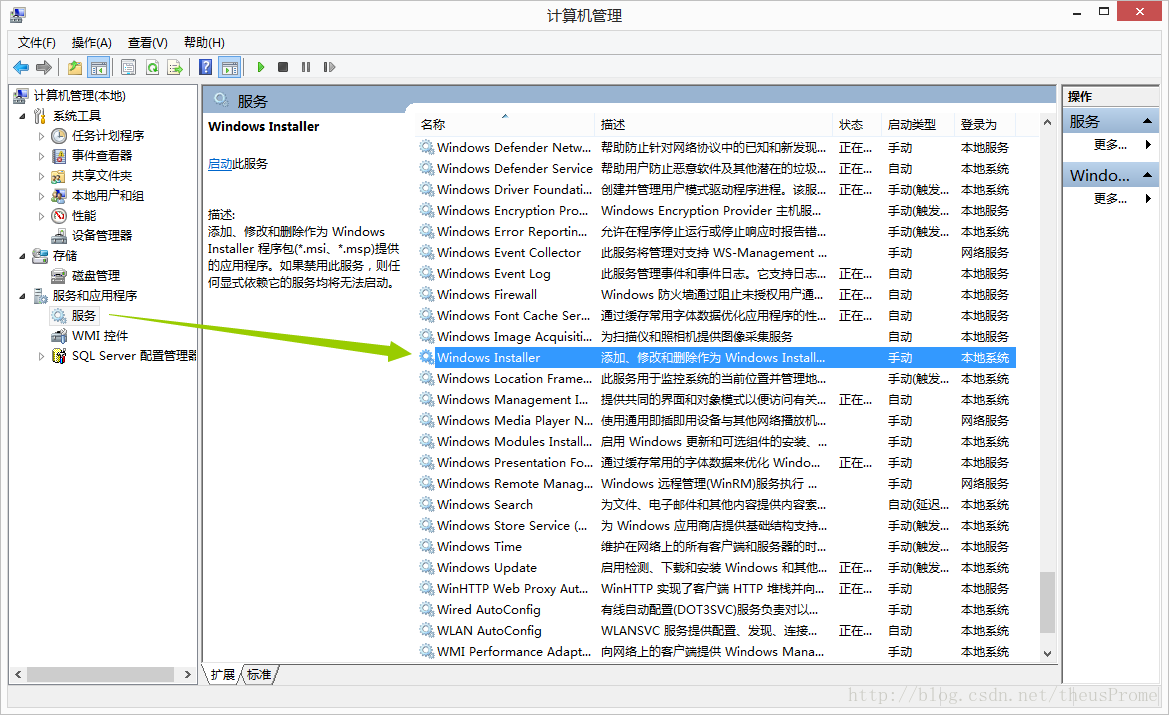This screenshot has height=715, width=1169.
Task: Stop the service with the square icon
Action: 283,67
